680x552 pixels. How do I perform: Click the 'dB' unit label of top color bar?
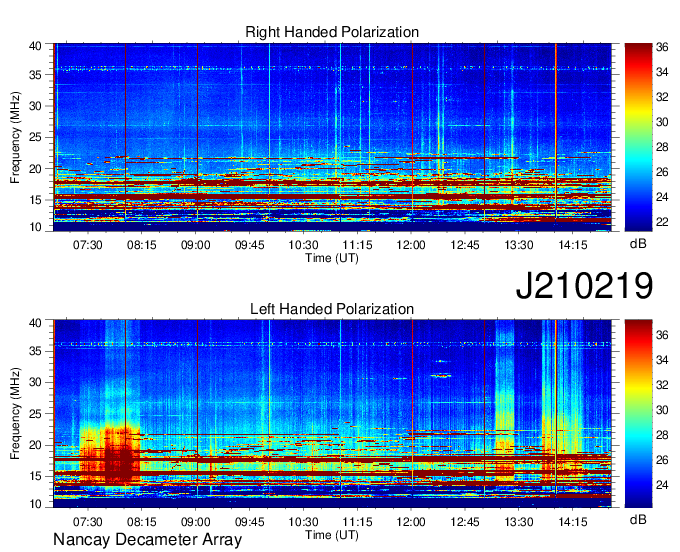(x=638, y=244)
